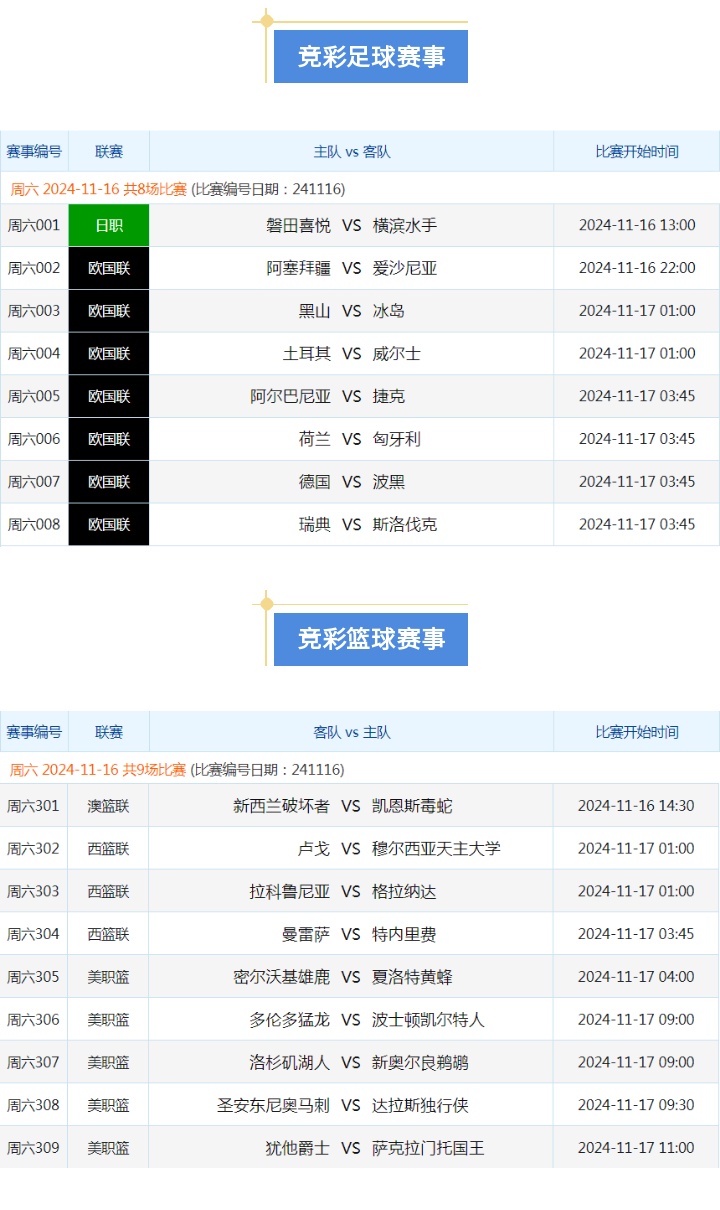Open the 荷兰 home team

click(314, 439)
